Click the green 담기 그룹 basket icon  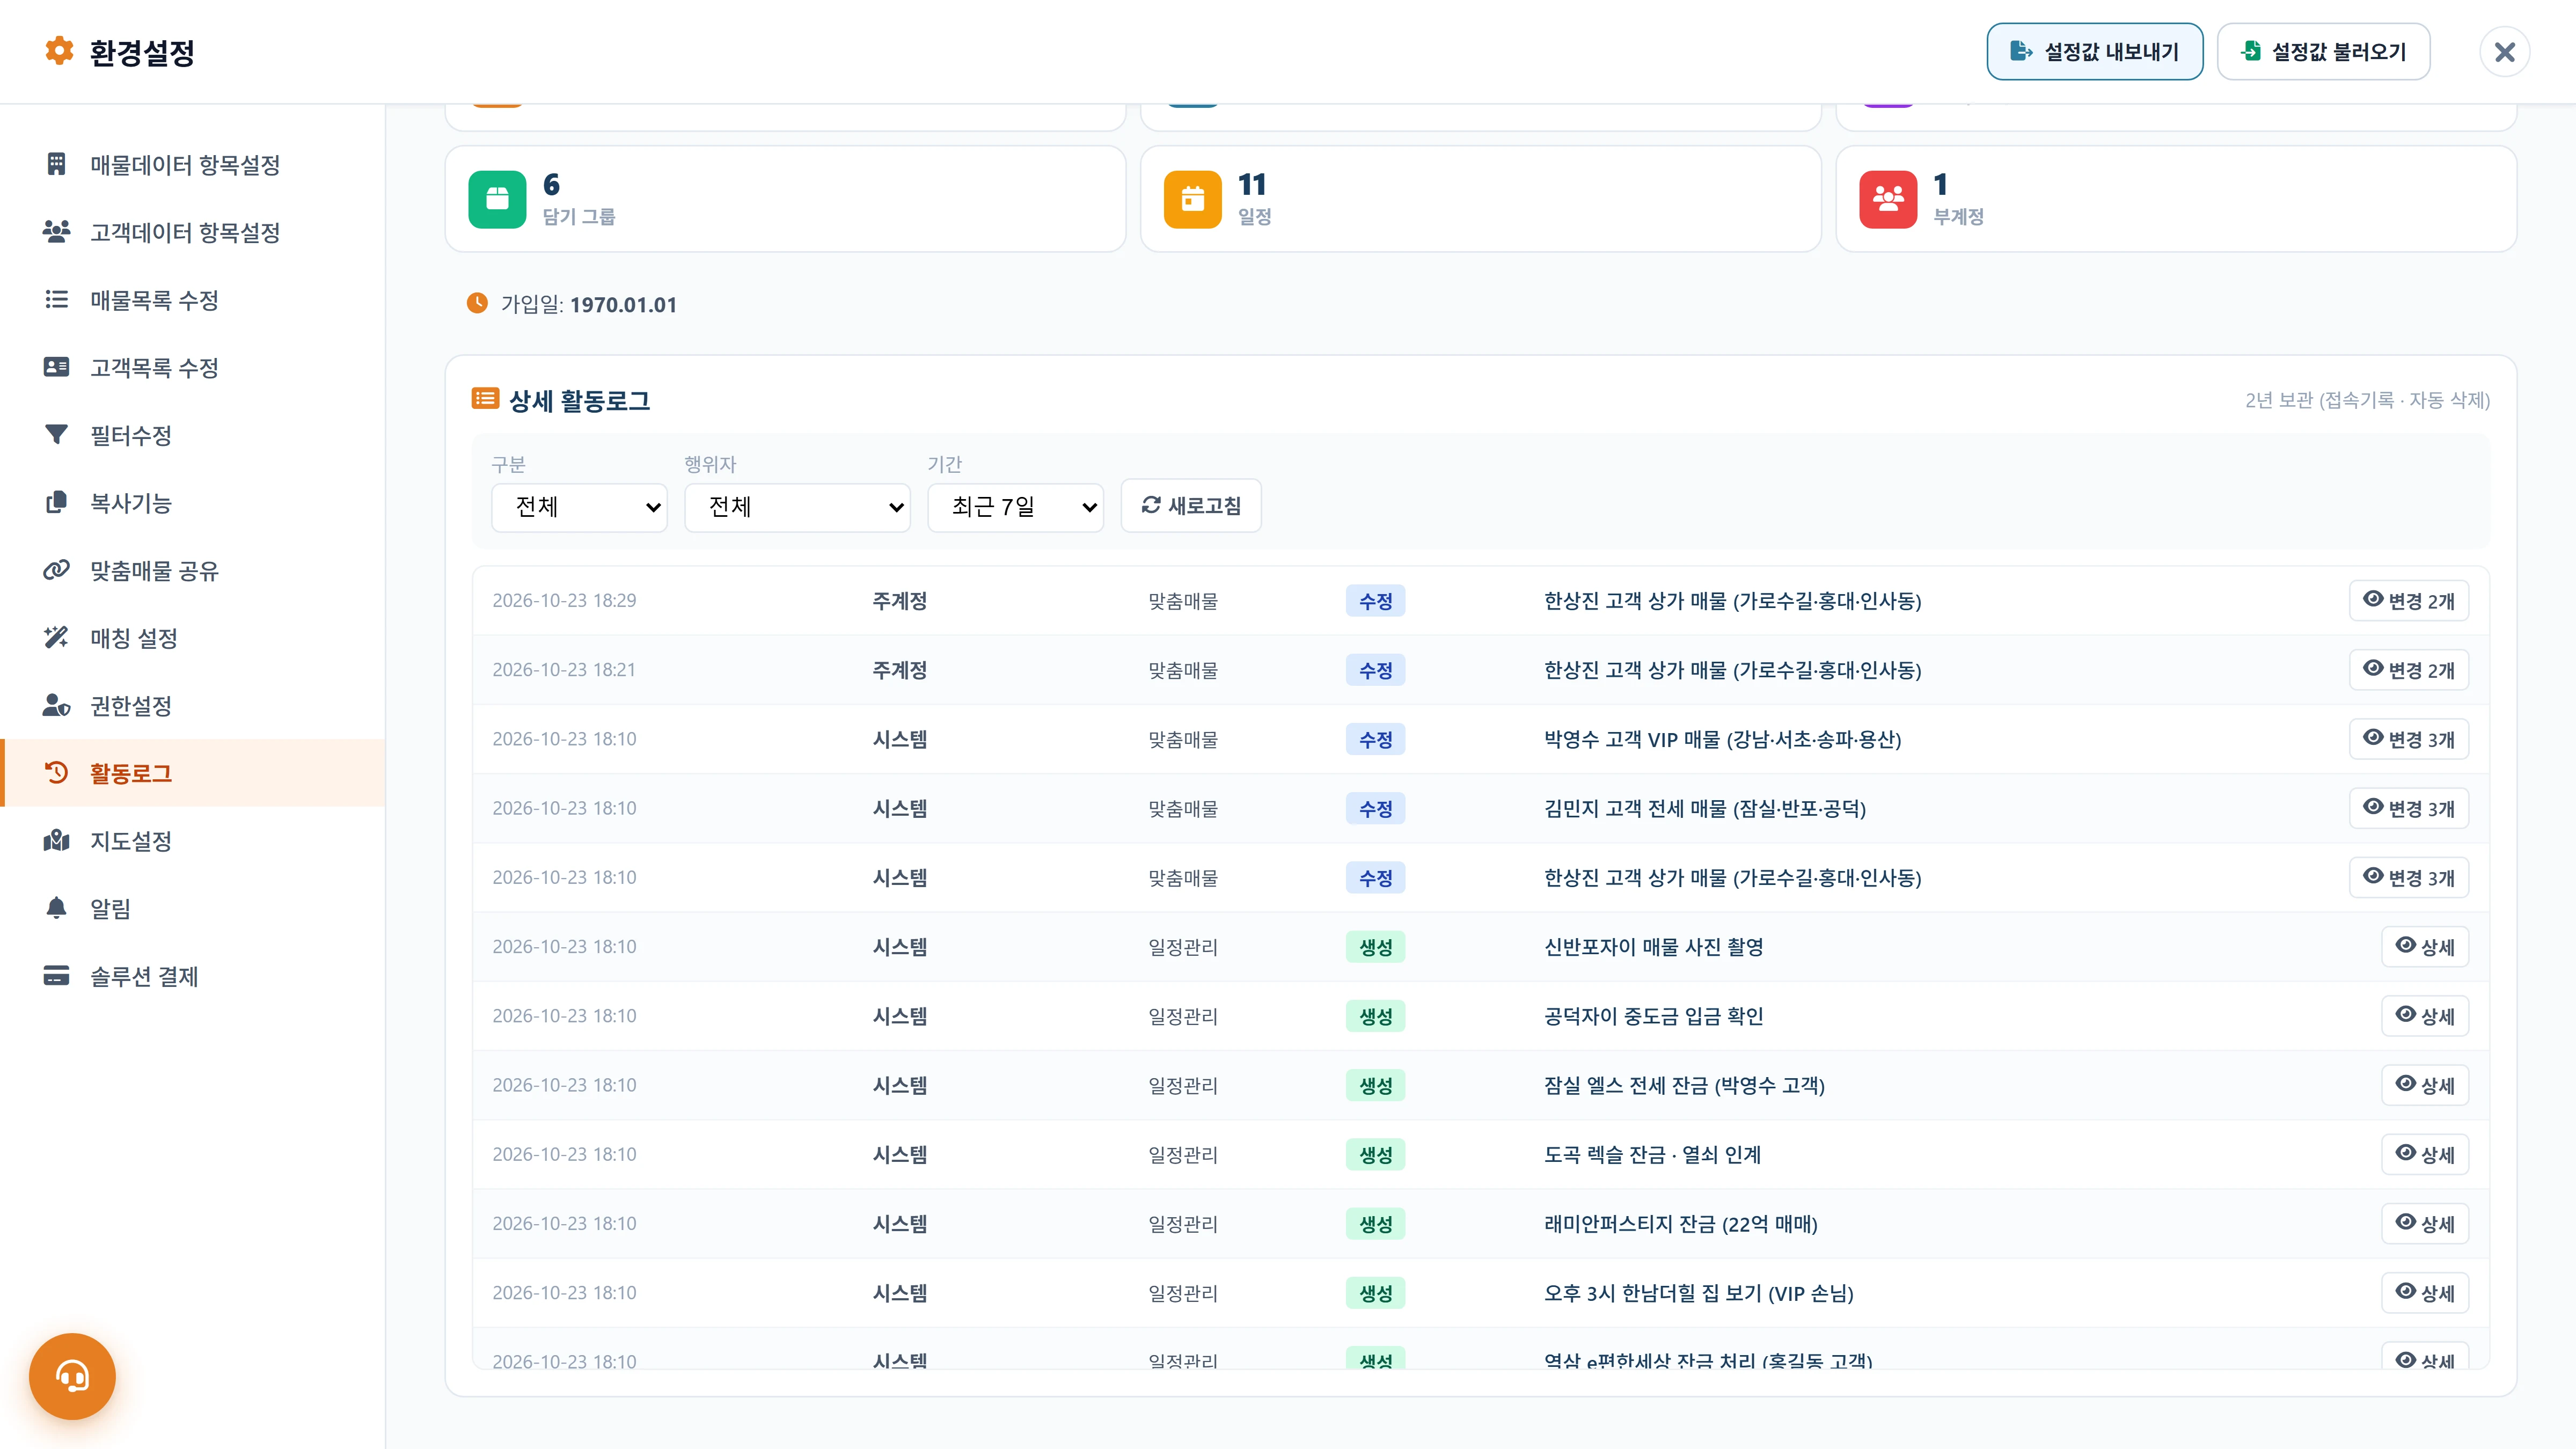pos(497,199)
